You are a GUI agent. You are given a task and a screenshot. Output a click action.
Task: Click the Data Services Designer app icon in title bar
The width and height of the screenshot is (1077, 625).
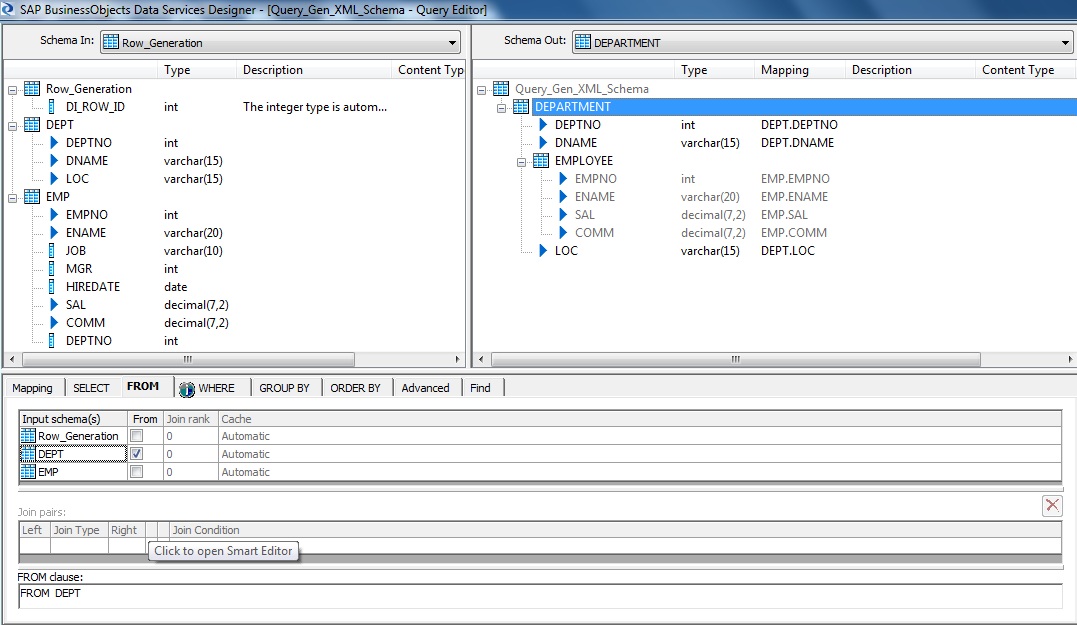coord(8,9)
